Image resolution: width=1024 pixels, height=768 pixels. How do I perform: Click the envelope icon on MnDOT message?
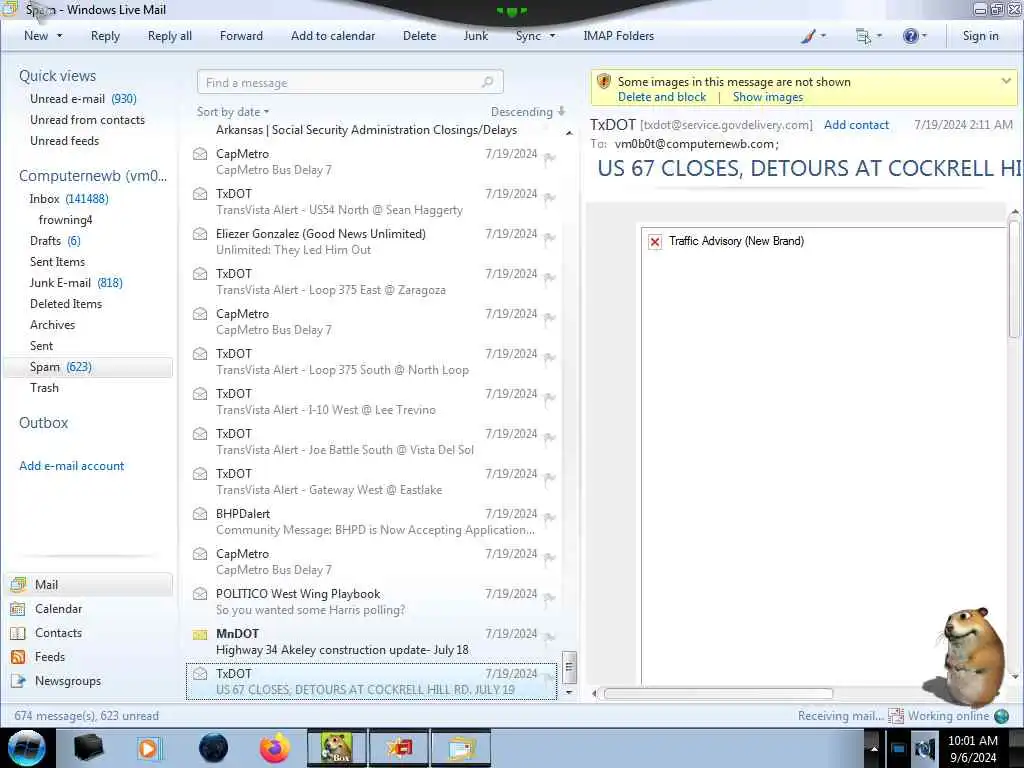tap(200, 634)
